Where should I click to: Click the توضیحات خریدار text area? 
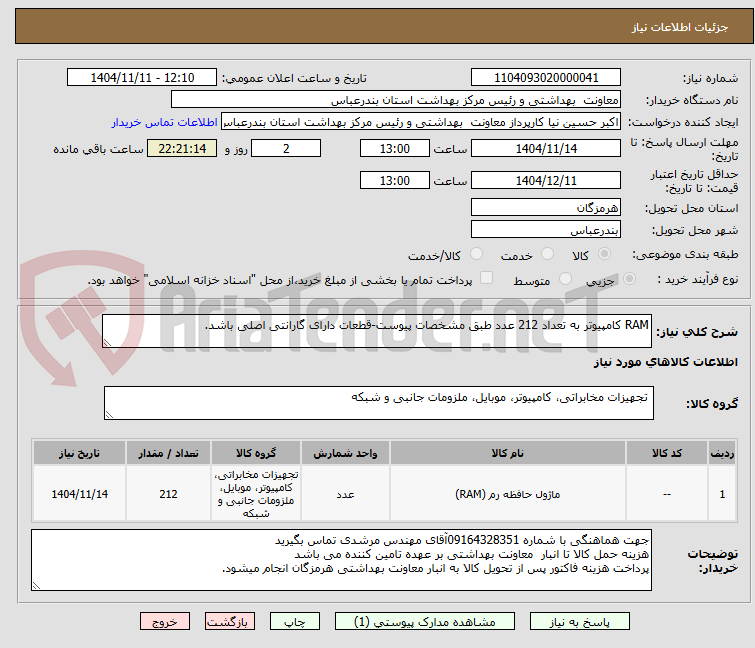click(x=341, y=560)
